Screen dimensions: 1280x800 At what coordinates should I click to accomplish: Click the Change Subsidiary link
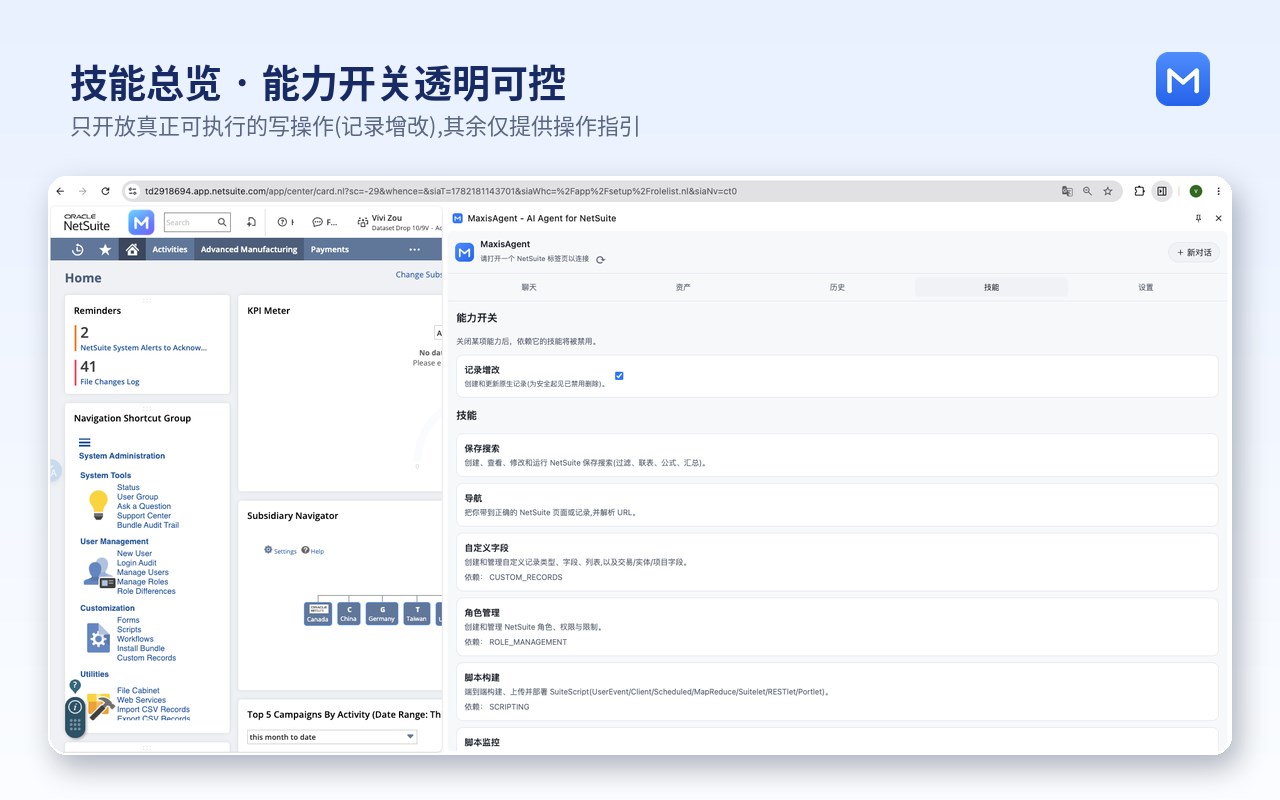419,275
